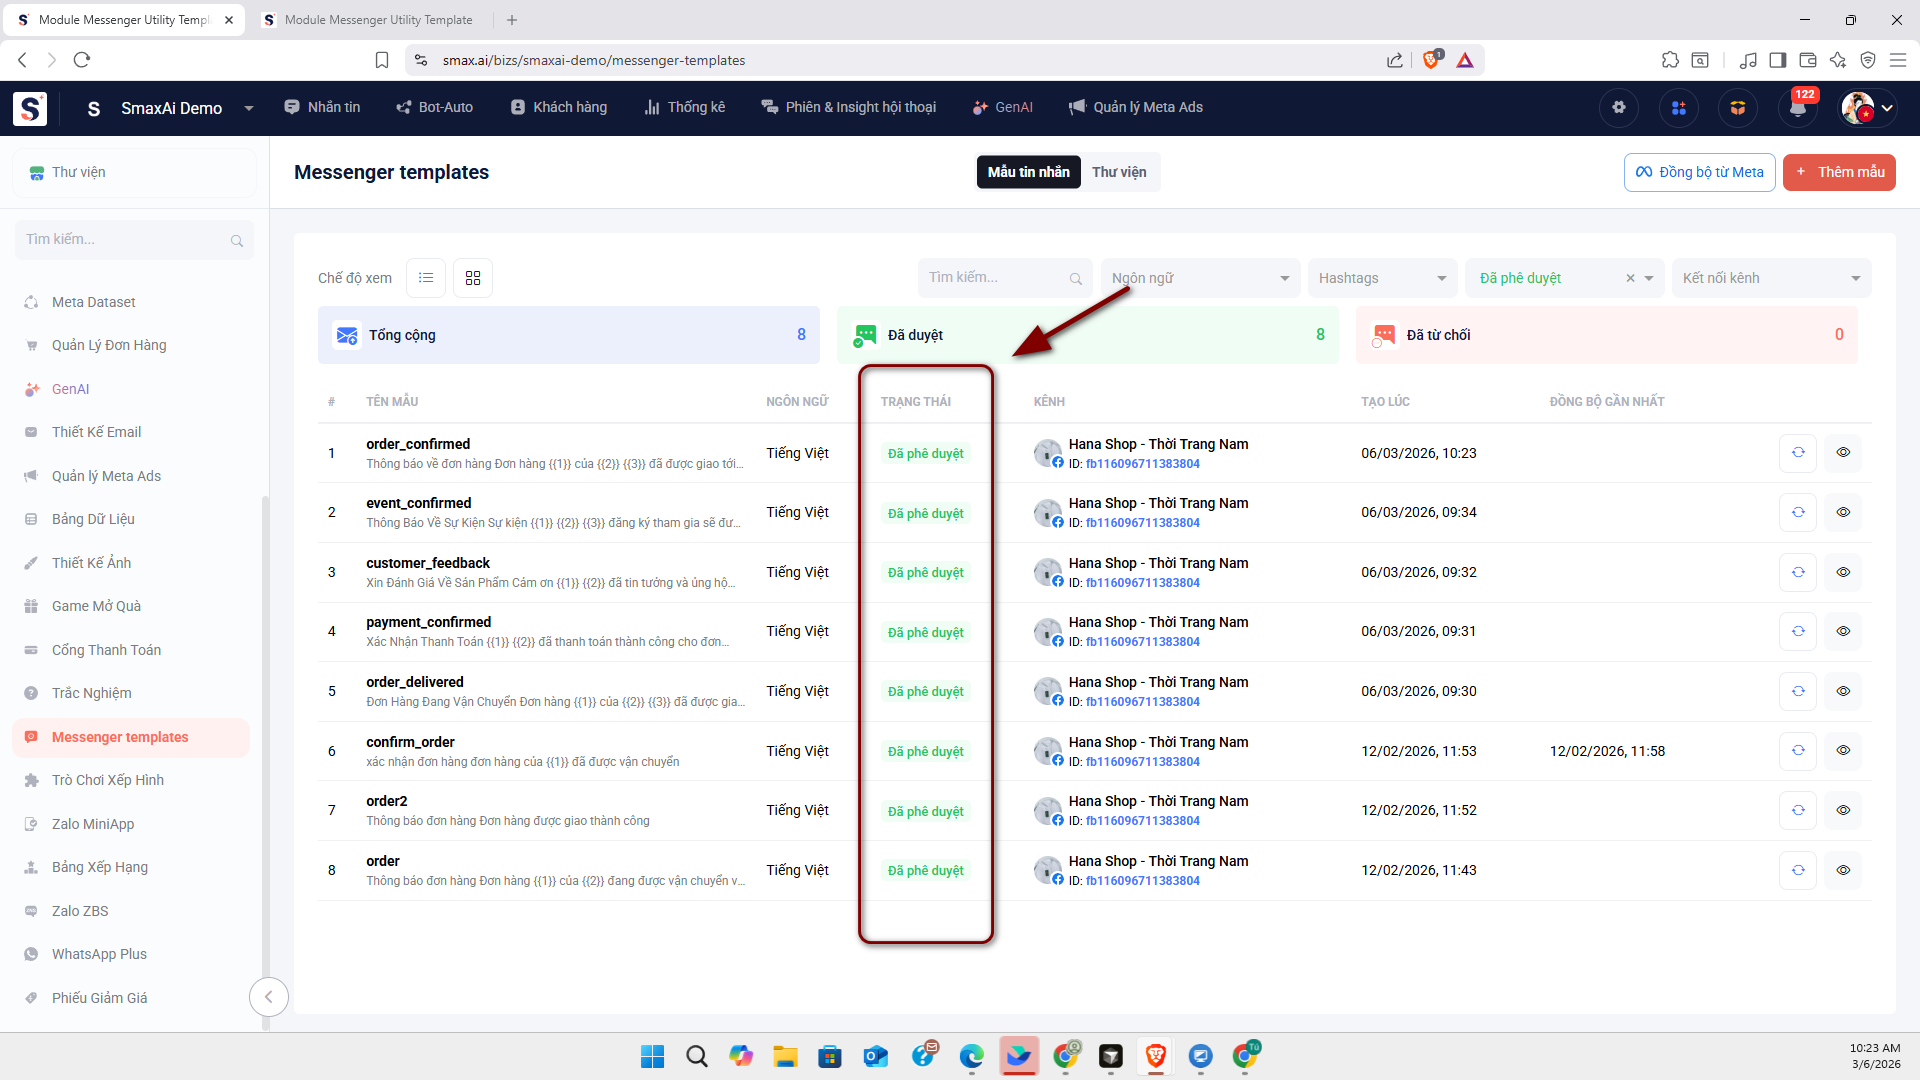Switch to list view mode icon
The image size is (1920, 1080).
[426, 278]
